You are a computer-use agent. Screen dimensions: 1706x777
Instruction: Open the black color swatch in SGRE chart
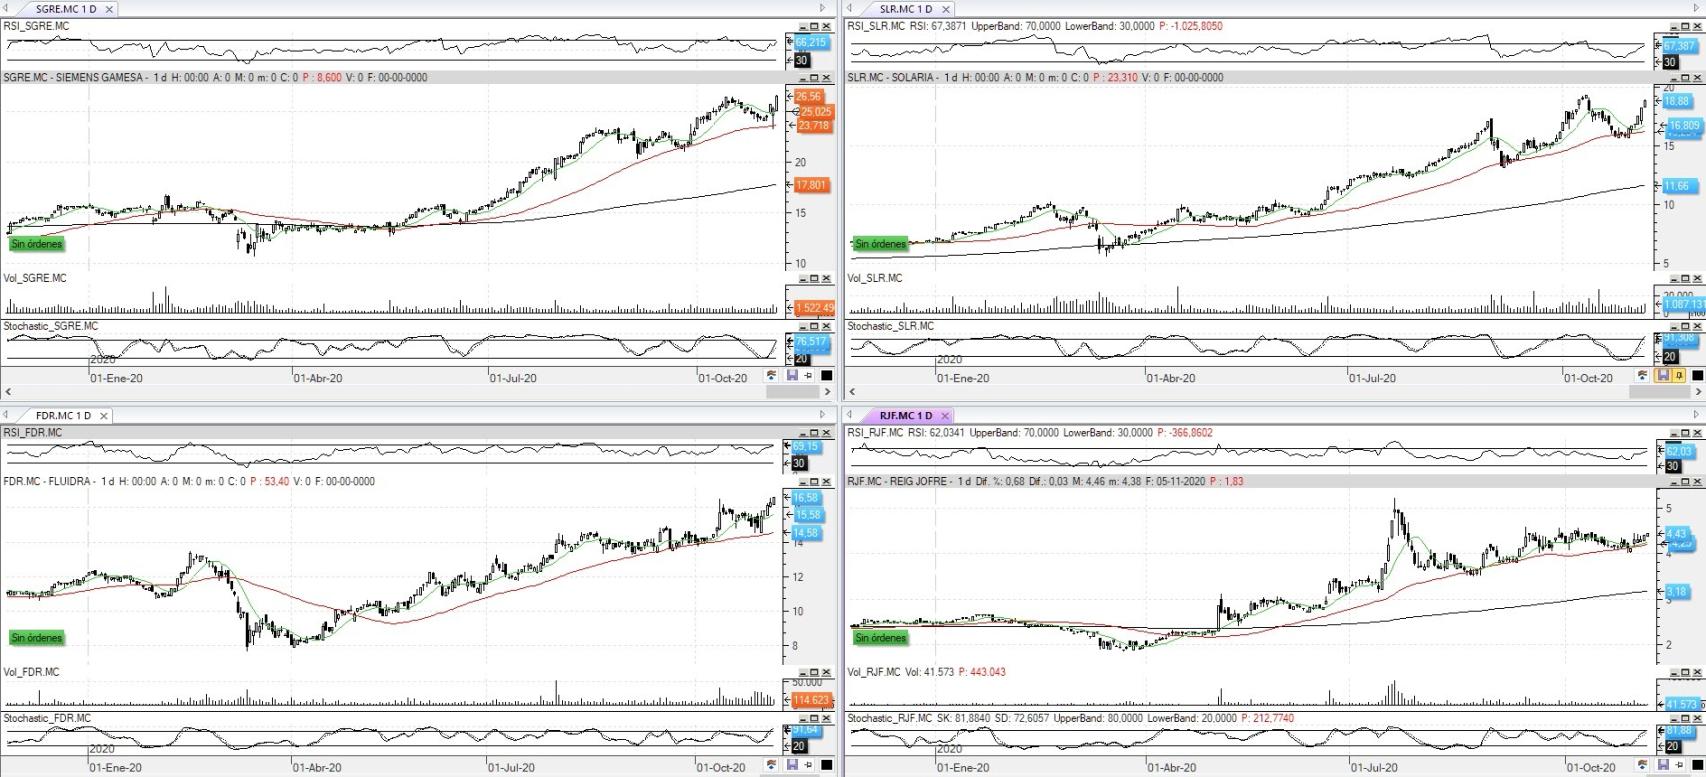[827, 376]
